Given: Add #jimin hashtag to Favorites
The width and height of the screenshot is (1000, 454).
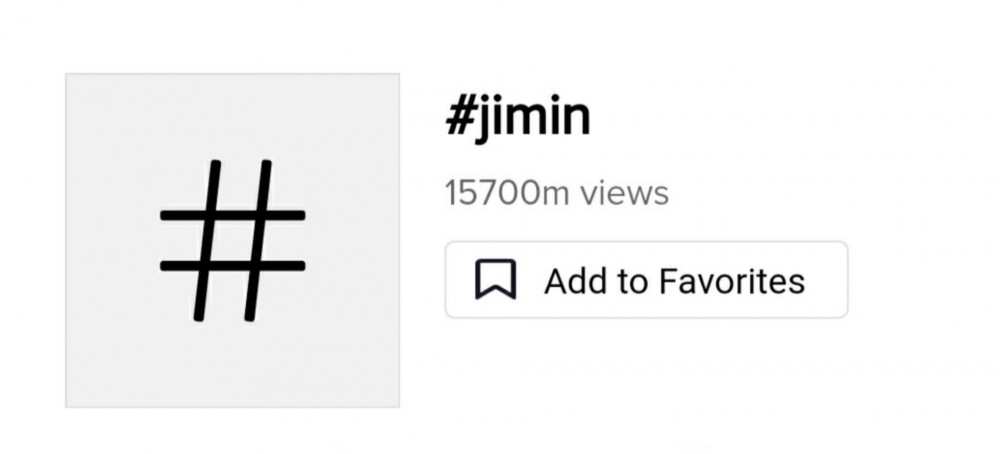Looking at the screenshot, I should (646, 279).
